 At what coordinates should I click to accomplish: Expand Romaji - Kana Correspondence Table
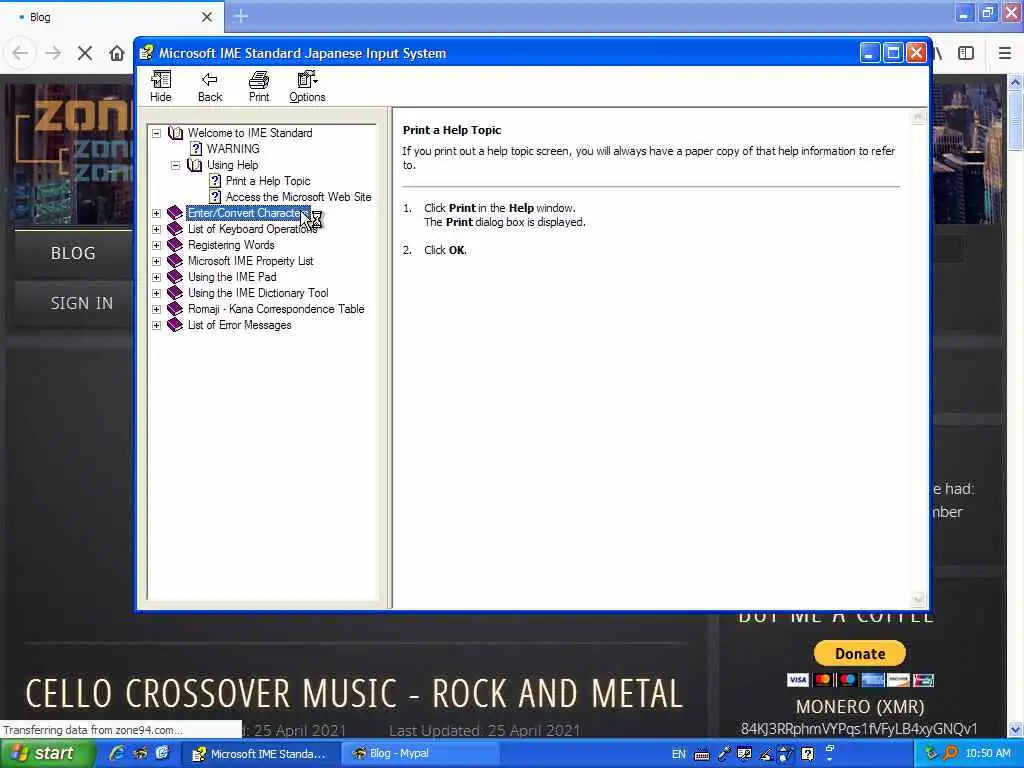click(157, 310)
